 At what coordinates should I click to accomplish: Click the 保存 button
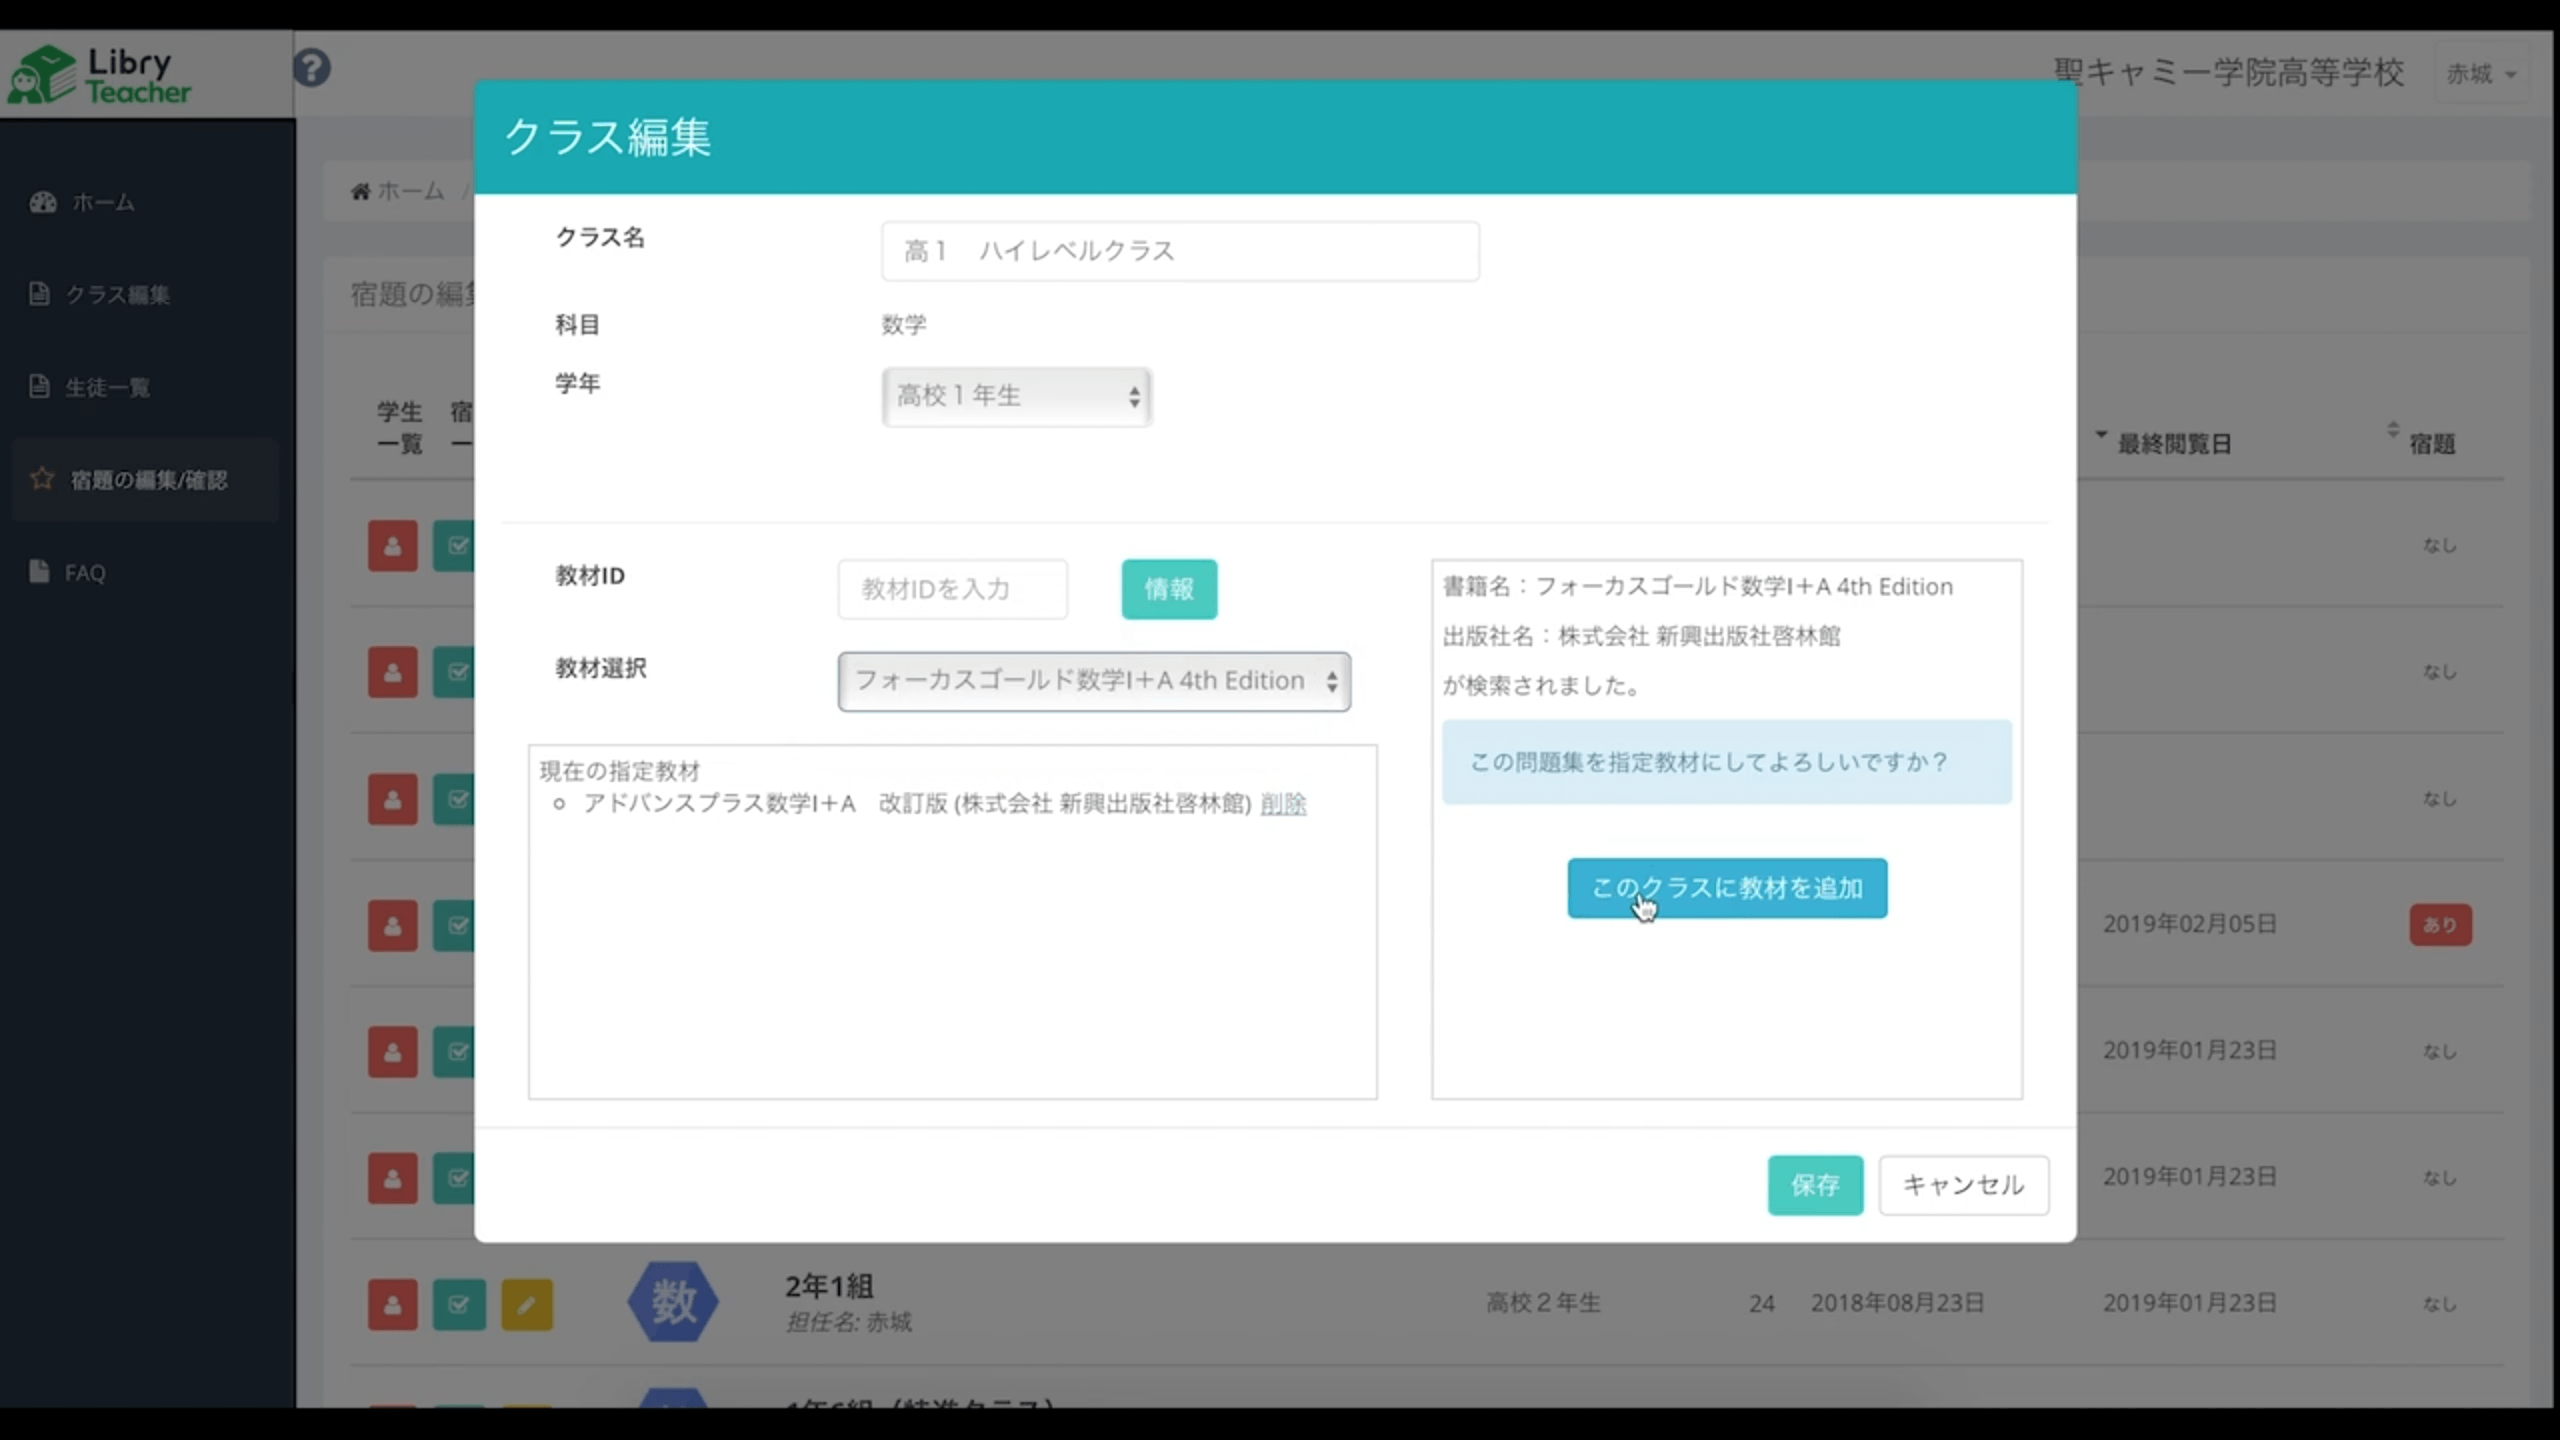1814,1185
